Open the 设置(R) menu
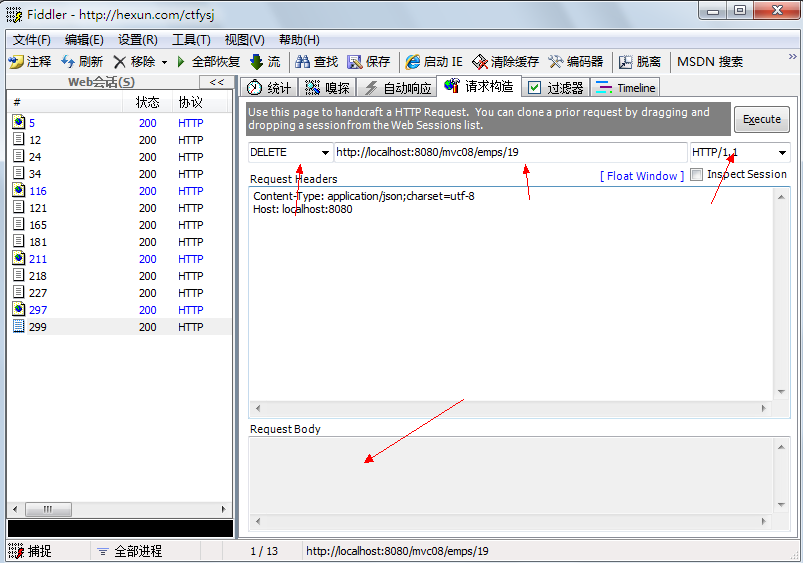The width and height of the screenshot is (803, 563). click(138, 40)
